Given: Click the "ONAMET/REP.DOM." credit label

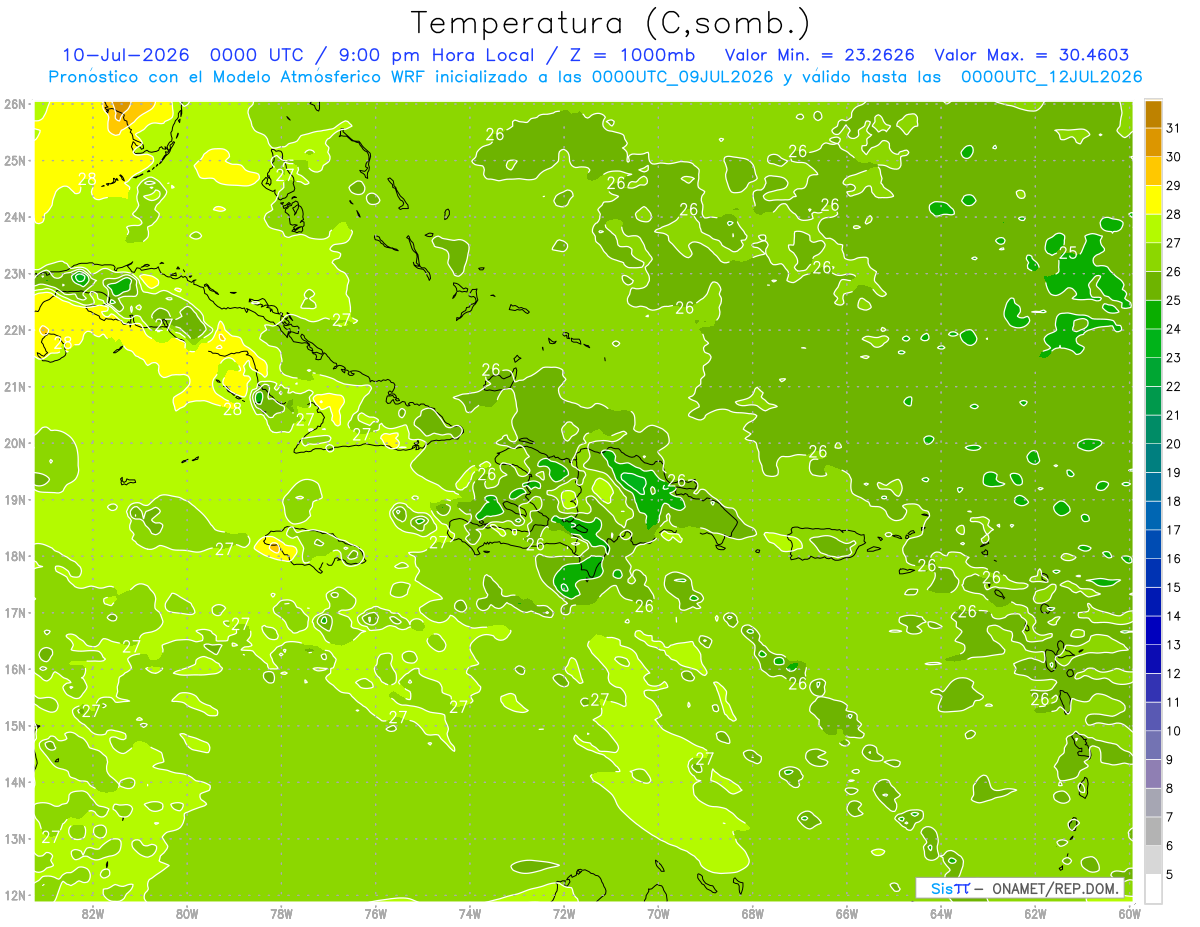Looking at the screenshot, I should point(1056,888).
